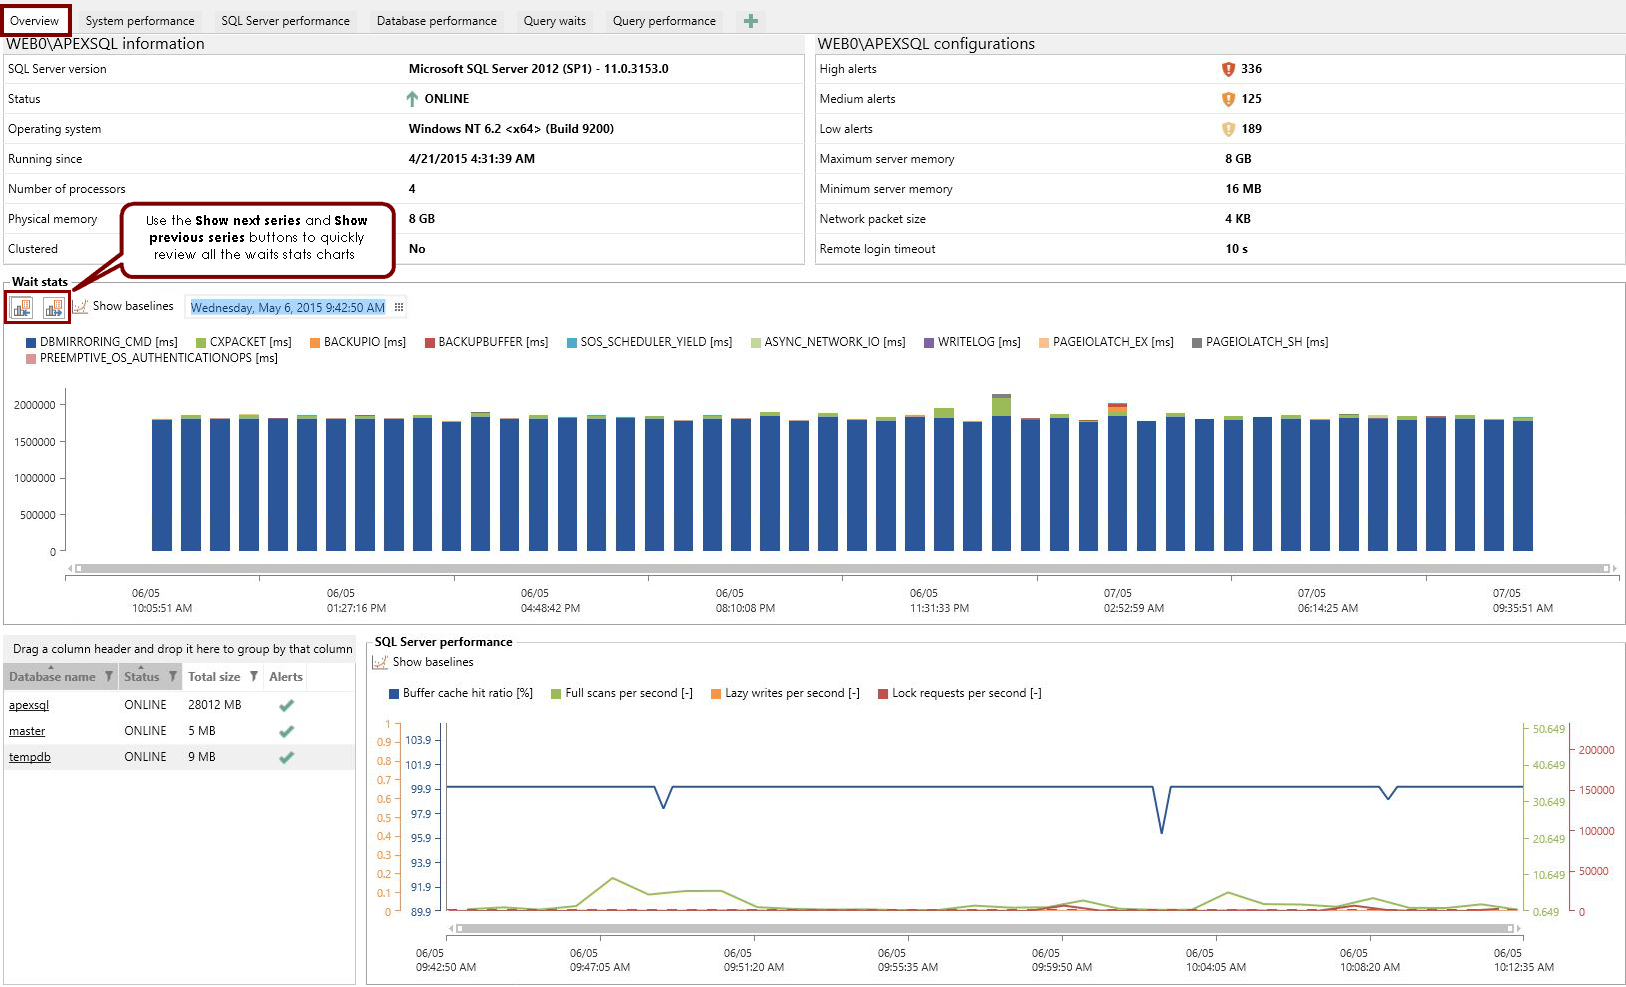Click the Maximum server memory 8 GB value
1626x987 pixels.
(1238, 159)
